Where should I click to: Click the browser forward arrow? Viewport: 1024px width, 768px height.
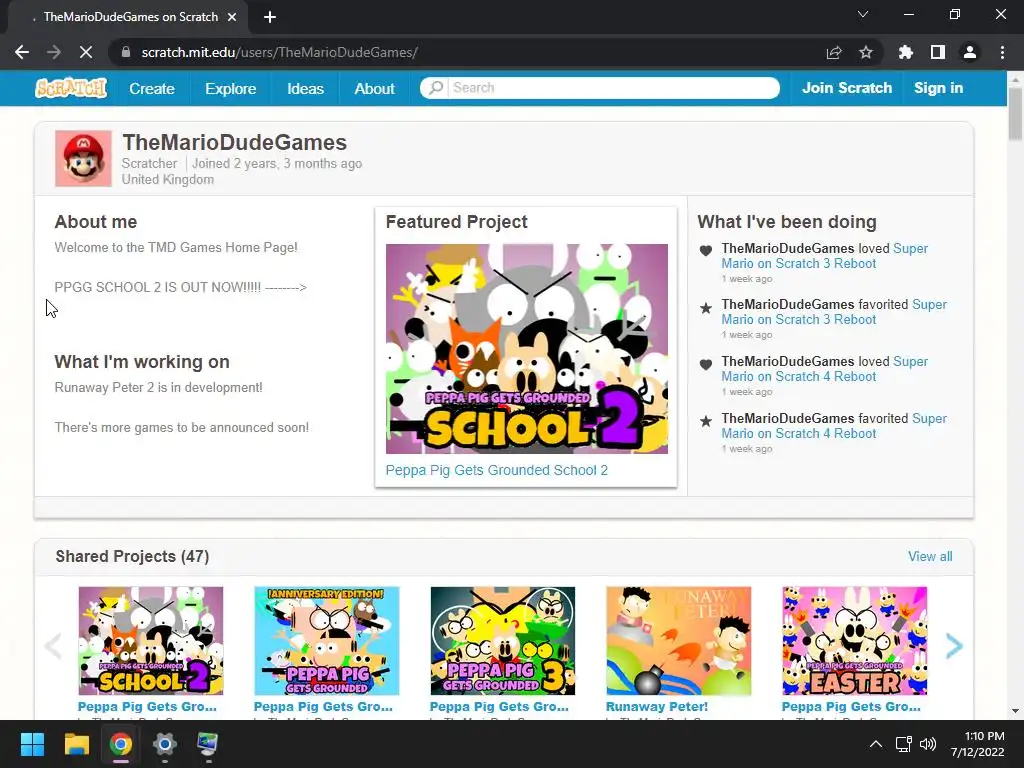(x=54, y=52)
